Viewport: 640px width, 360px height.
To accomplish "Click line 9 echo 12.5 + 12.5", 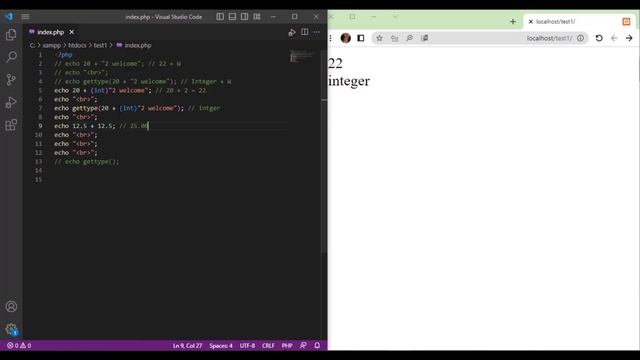I will [x=101, y=126].
